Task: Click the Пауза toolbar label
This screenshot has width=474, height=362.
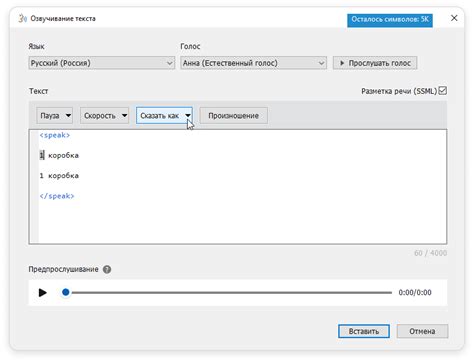Action: (x=50, y=116)
